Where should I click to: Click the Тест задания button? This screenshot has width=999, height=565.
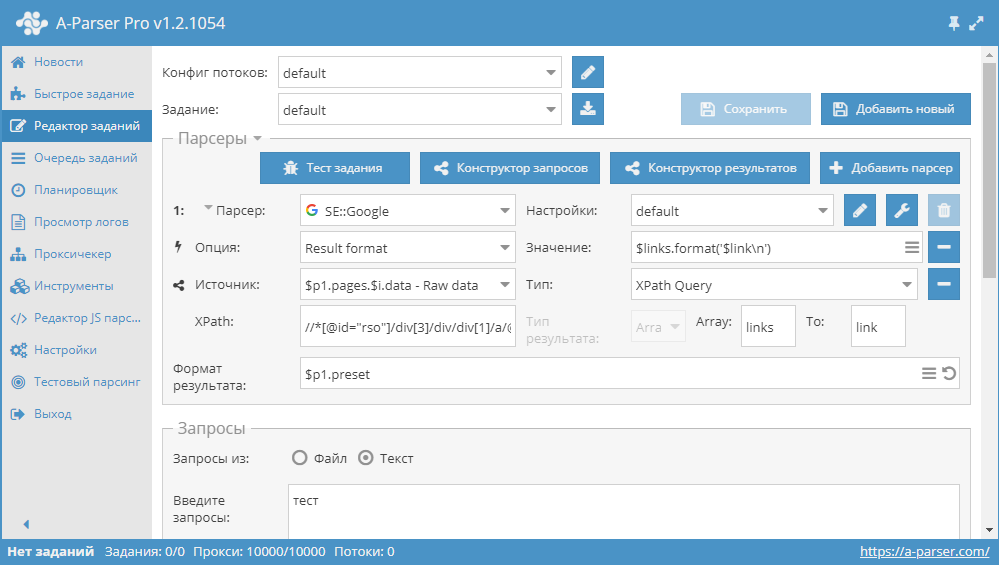(x=334, y=168)
